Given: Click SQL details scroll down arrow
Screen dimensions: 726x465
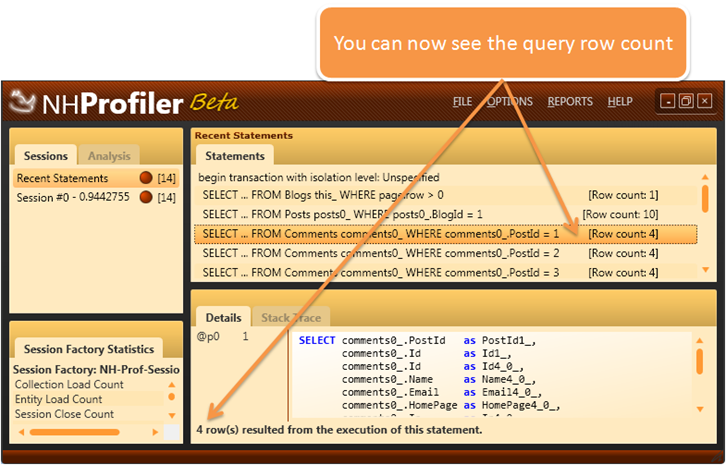Looking at the screenshot, I should (x=700, y=409).
